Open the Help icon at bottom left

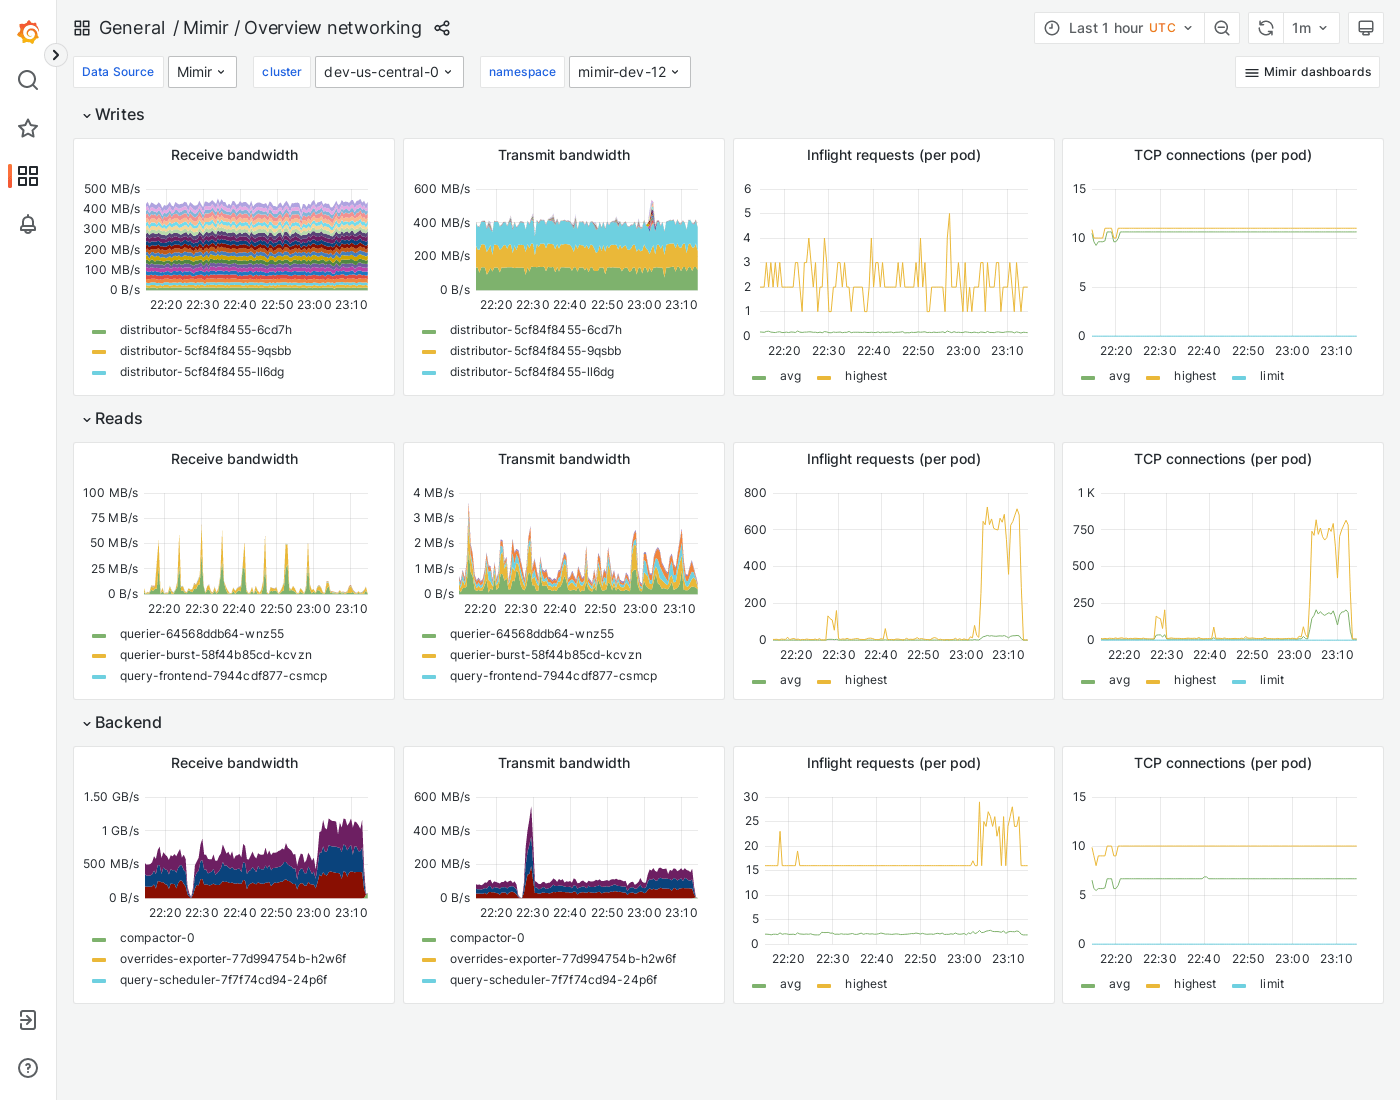(27, 1068)
